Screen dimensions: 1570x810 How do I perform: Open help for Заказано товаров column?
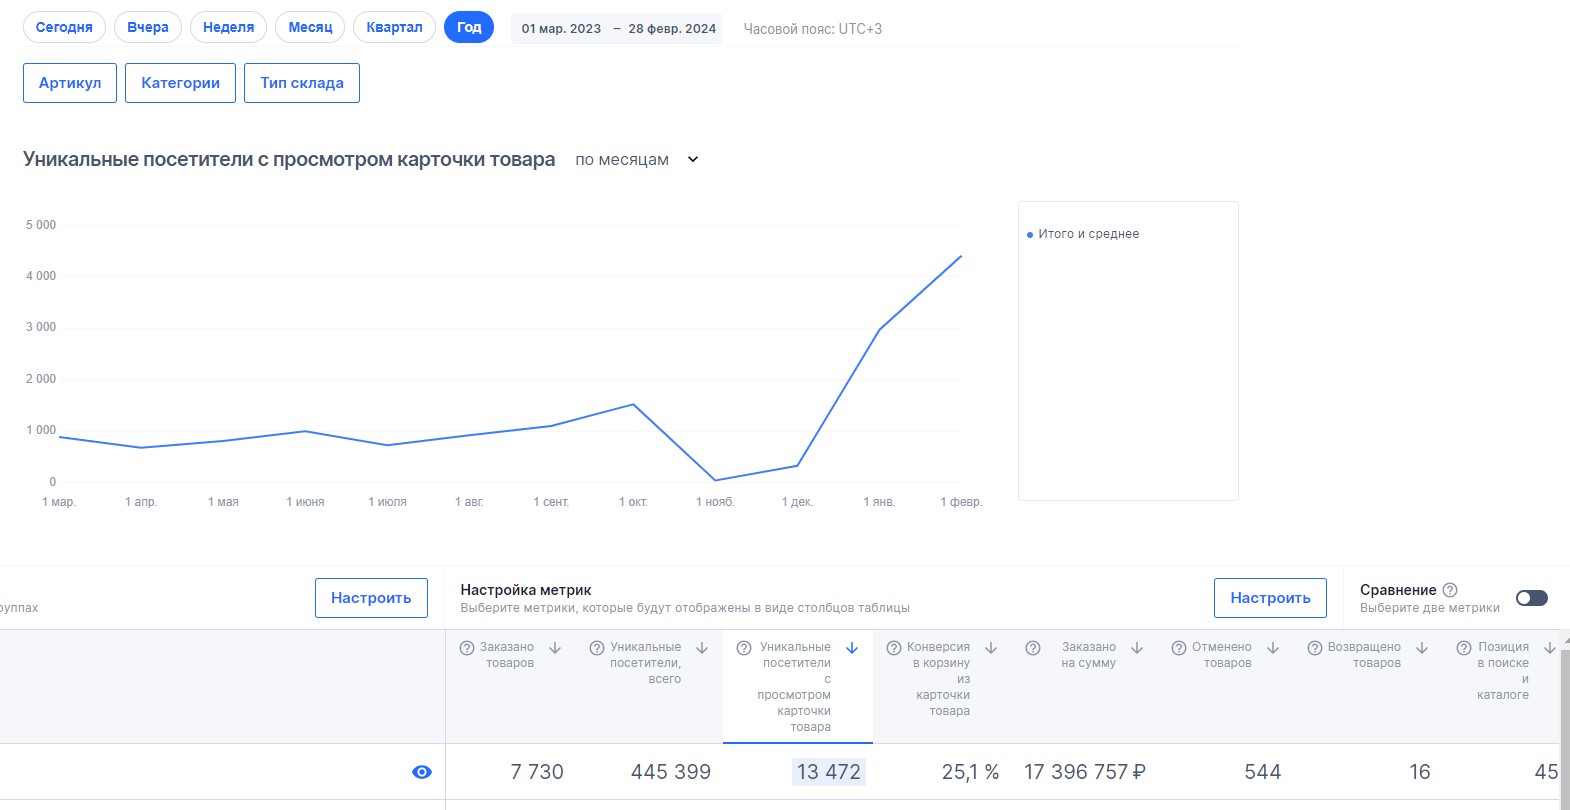[x=466, y=648]
